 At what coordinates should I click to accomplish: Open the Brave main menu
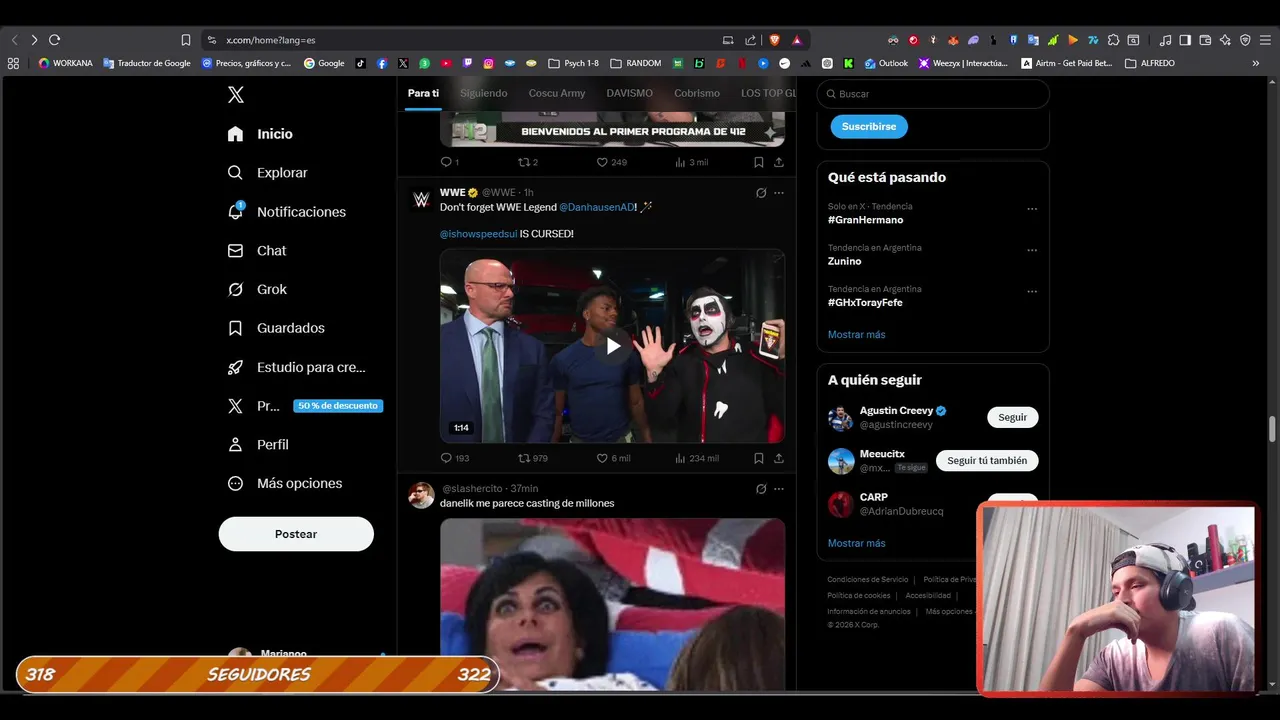coord(1265,40)
